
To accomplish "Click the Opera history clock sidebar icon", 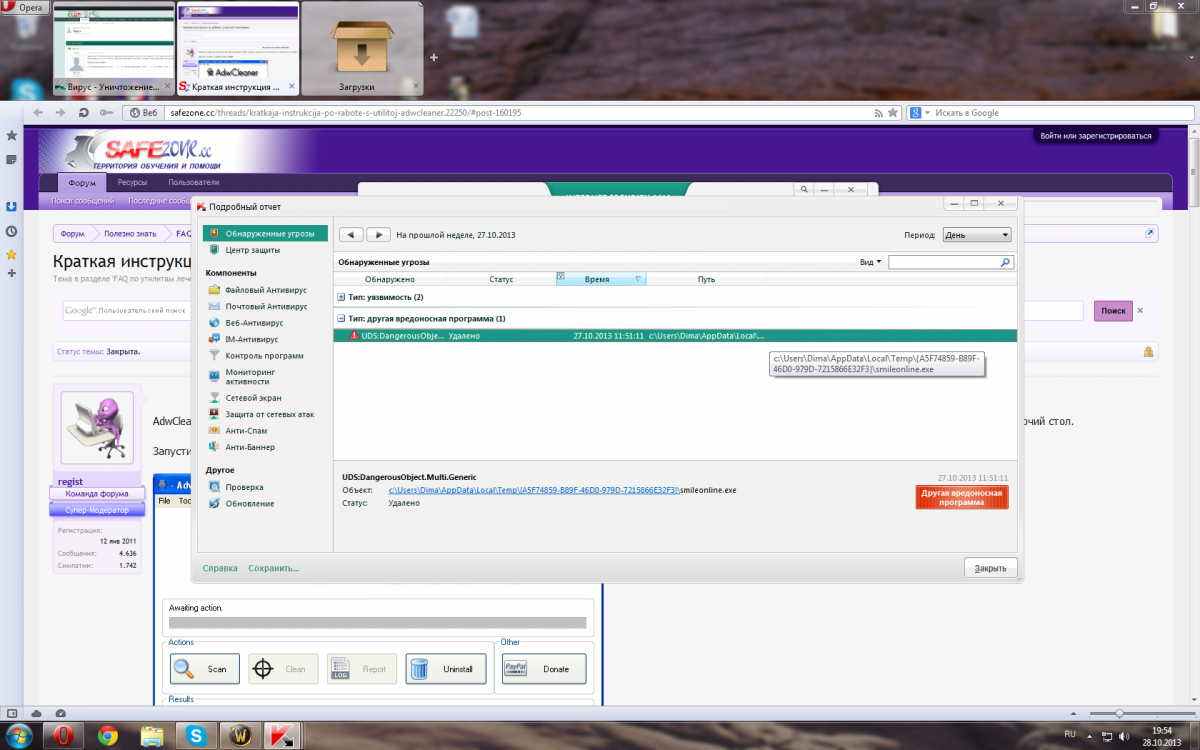I will point(12,231).
